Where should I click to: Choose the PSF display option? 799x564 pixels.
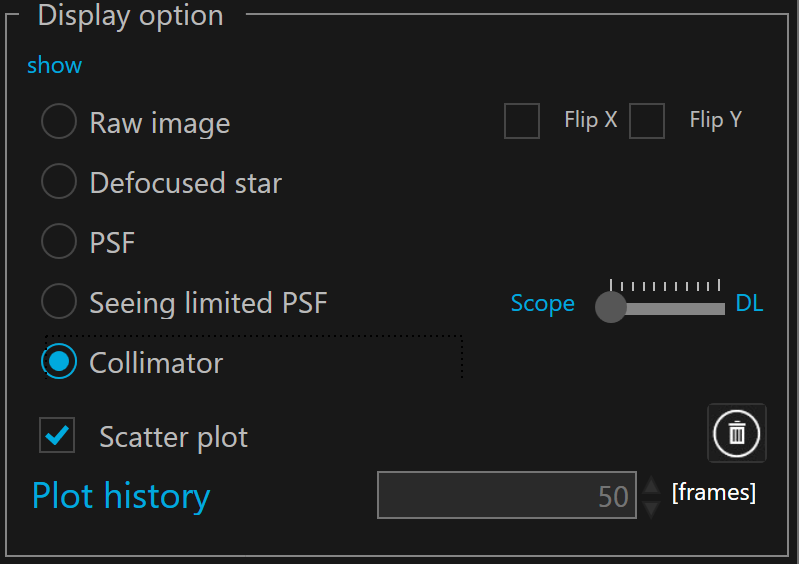point(59,242)
